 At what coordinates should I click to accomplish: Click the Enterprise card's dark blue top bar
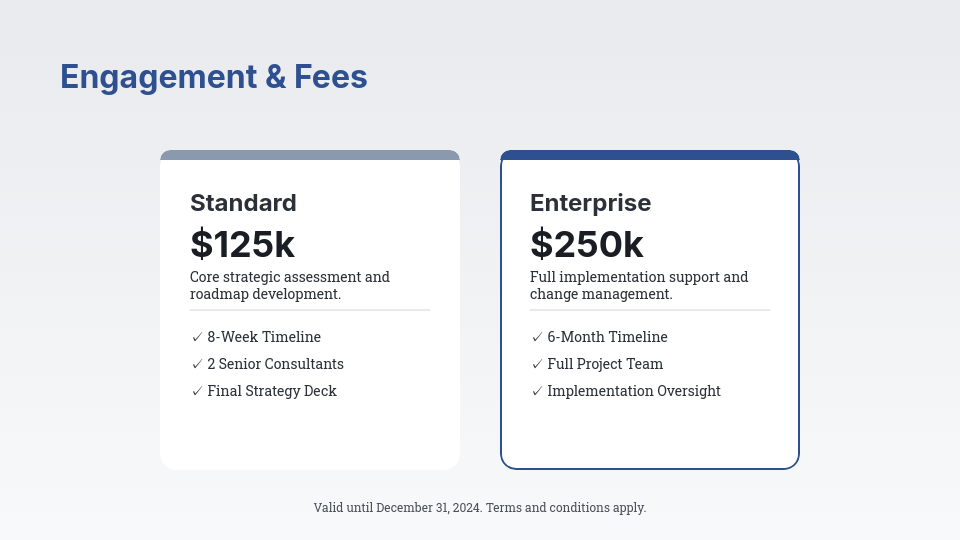point(650,155)
